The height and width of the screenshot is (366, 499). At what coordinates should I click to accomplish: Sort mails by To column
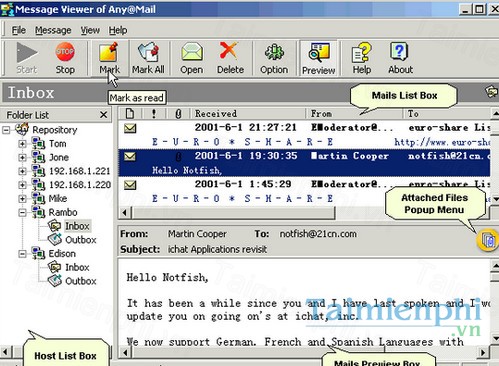(x=447, y=114)
